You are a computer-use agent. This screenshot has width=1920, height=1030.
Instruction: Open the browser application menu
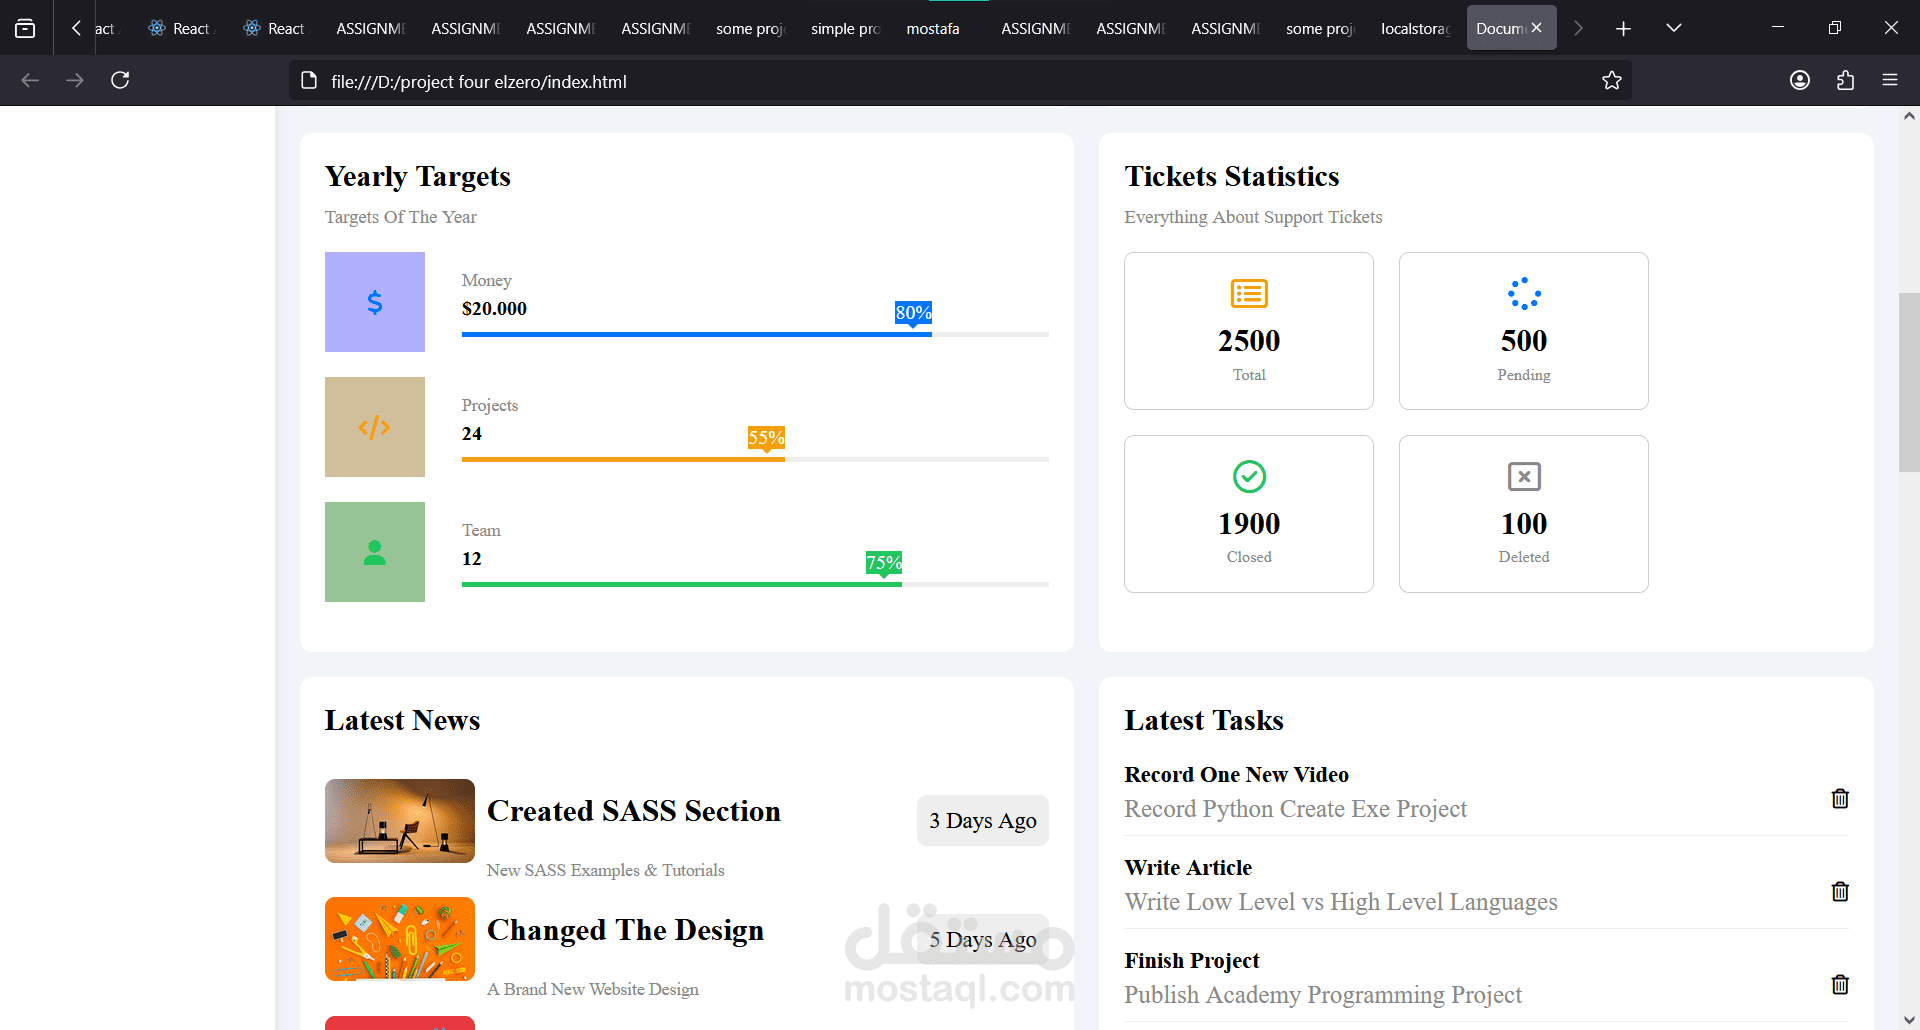pos(1890,81)
